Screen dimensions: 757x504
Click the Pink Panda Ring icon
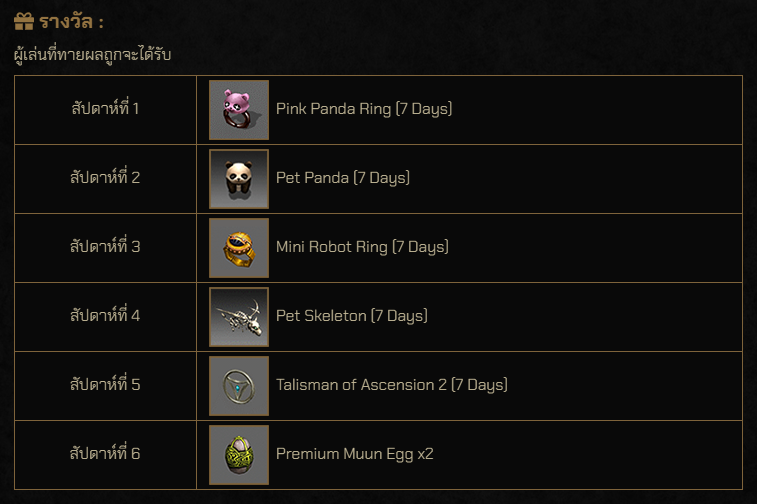(x=238, y=109)
